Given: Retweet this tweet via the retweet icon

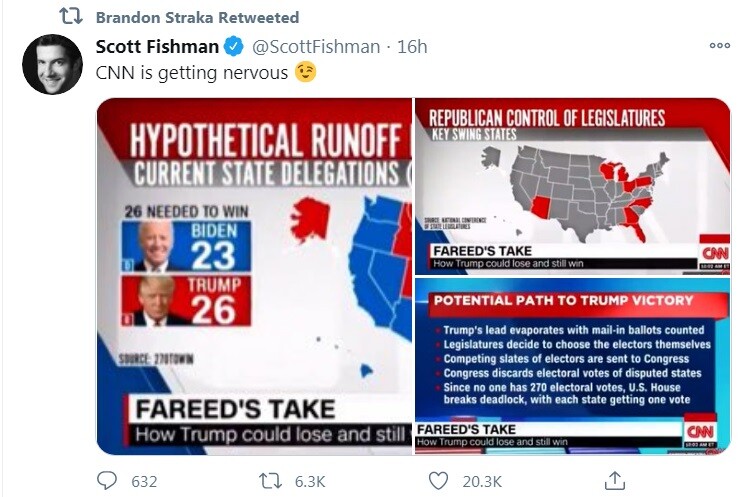Looking at the screenshot, I should [271, 481].
